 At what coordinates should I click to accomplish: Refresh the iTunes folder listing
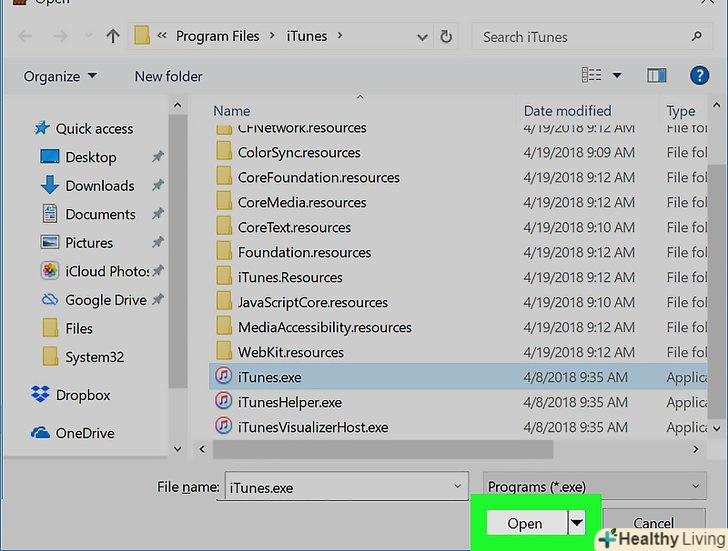pos(446,36)
